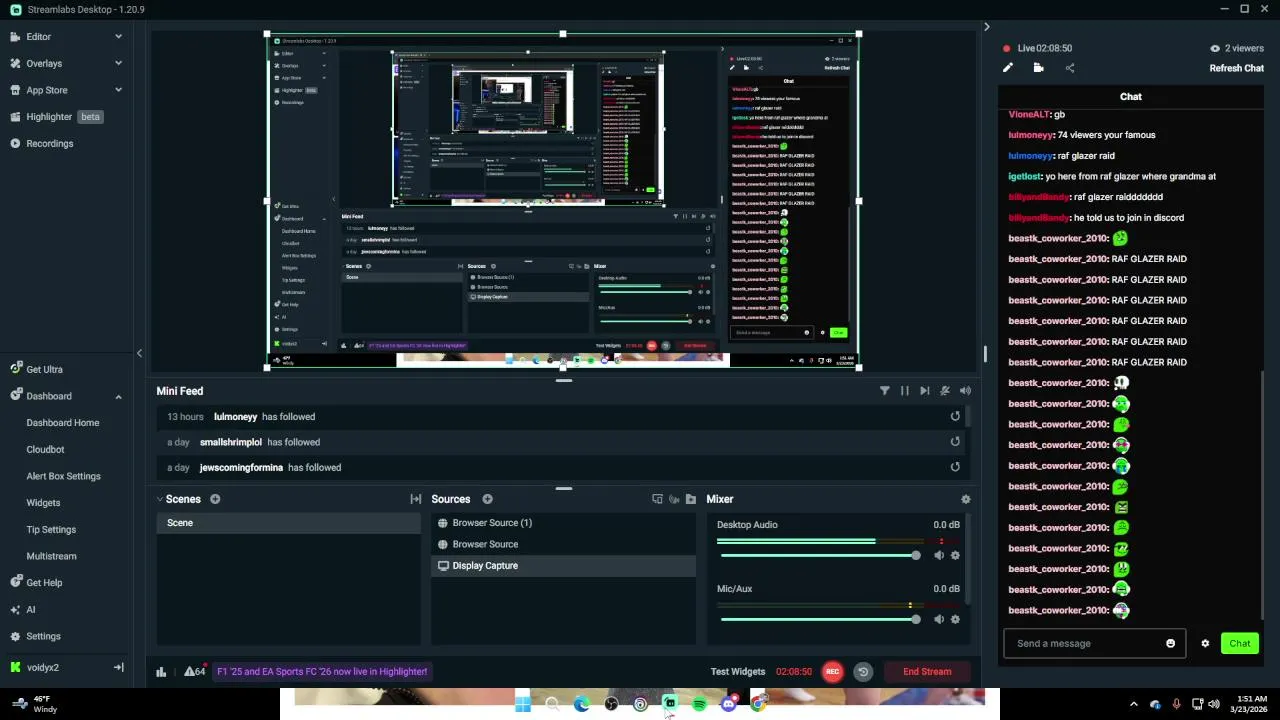Open the Refresh Chat button
Viewport: 1280px width, 720px height.
[x=1237, y=68]
